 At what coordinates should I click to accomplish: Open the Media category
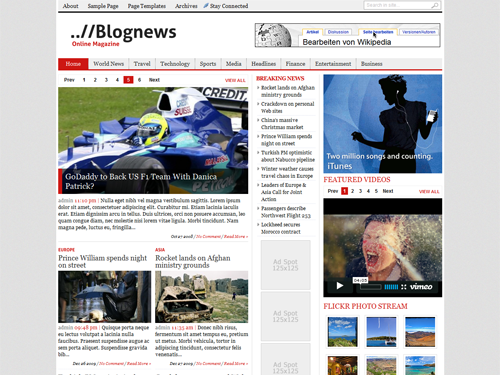point(234,64)
